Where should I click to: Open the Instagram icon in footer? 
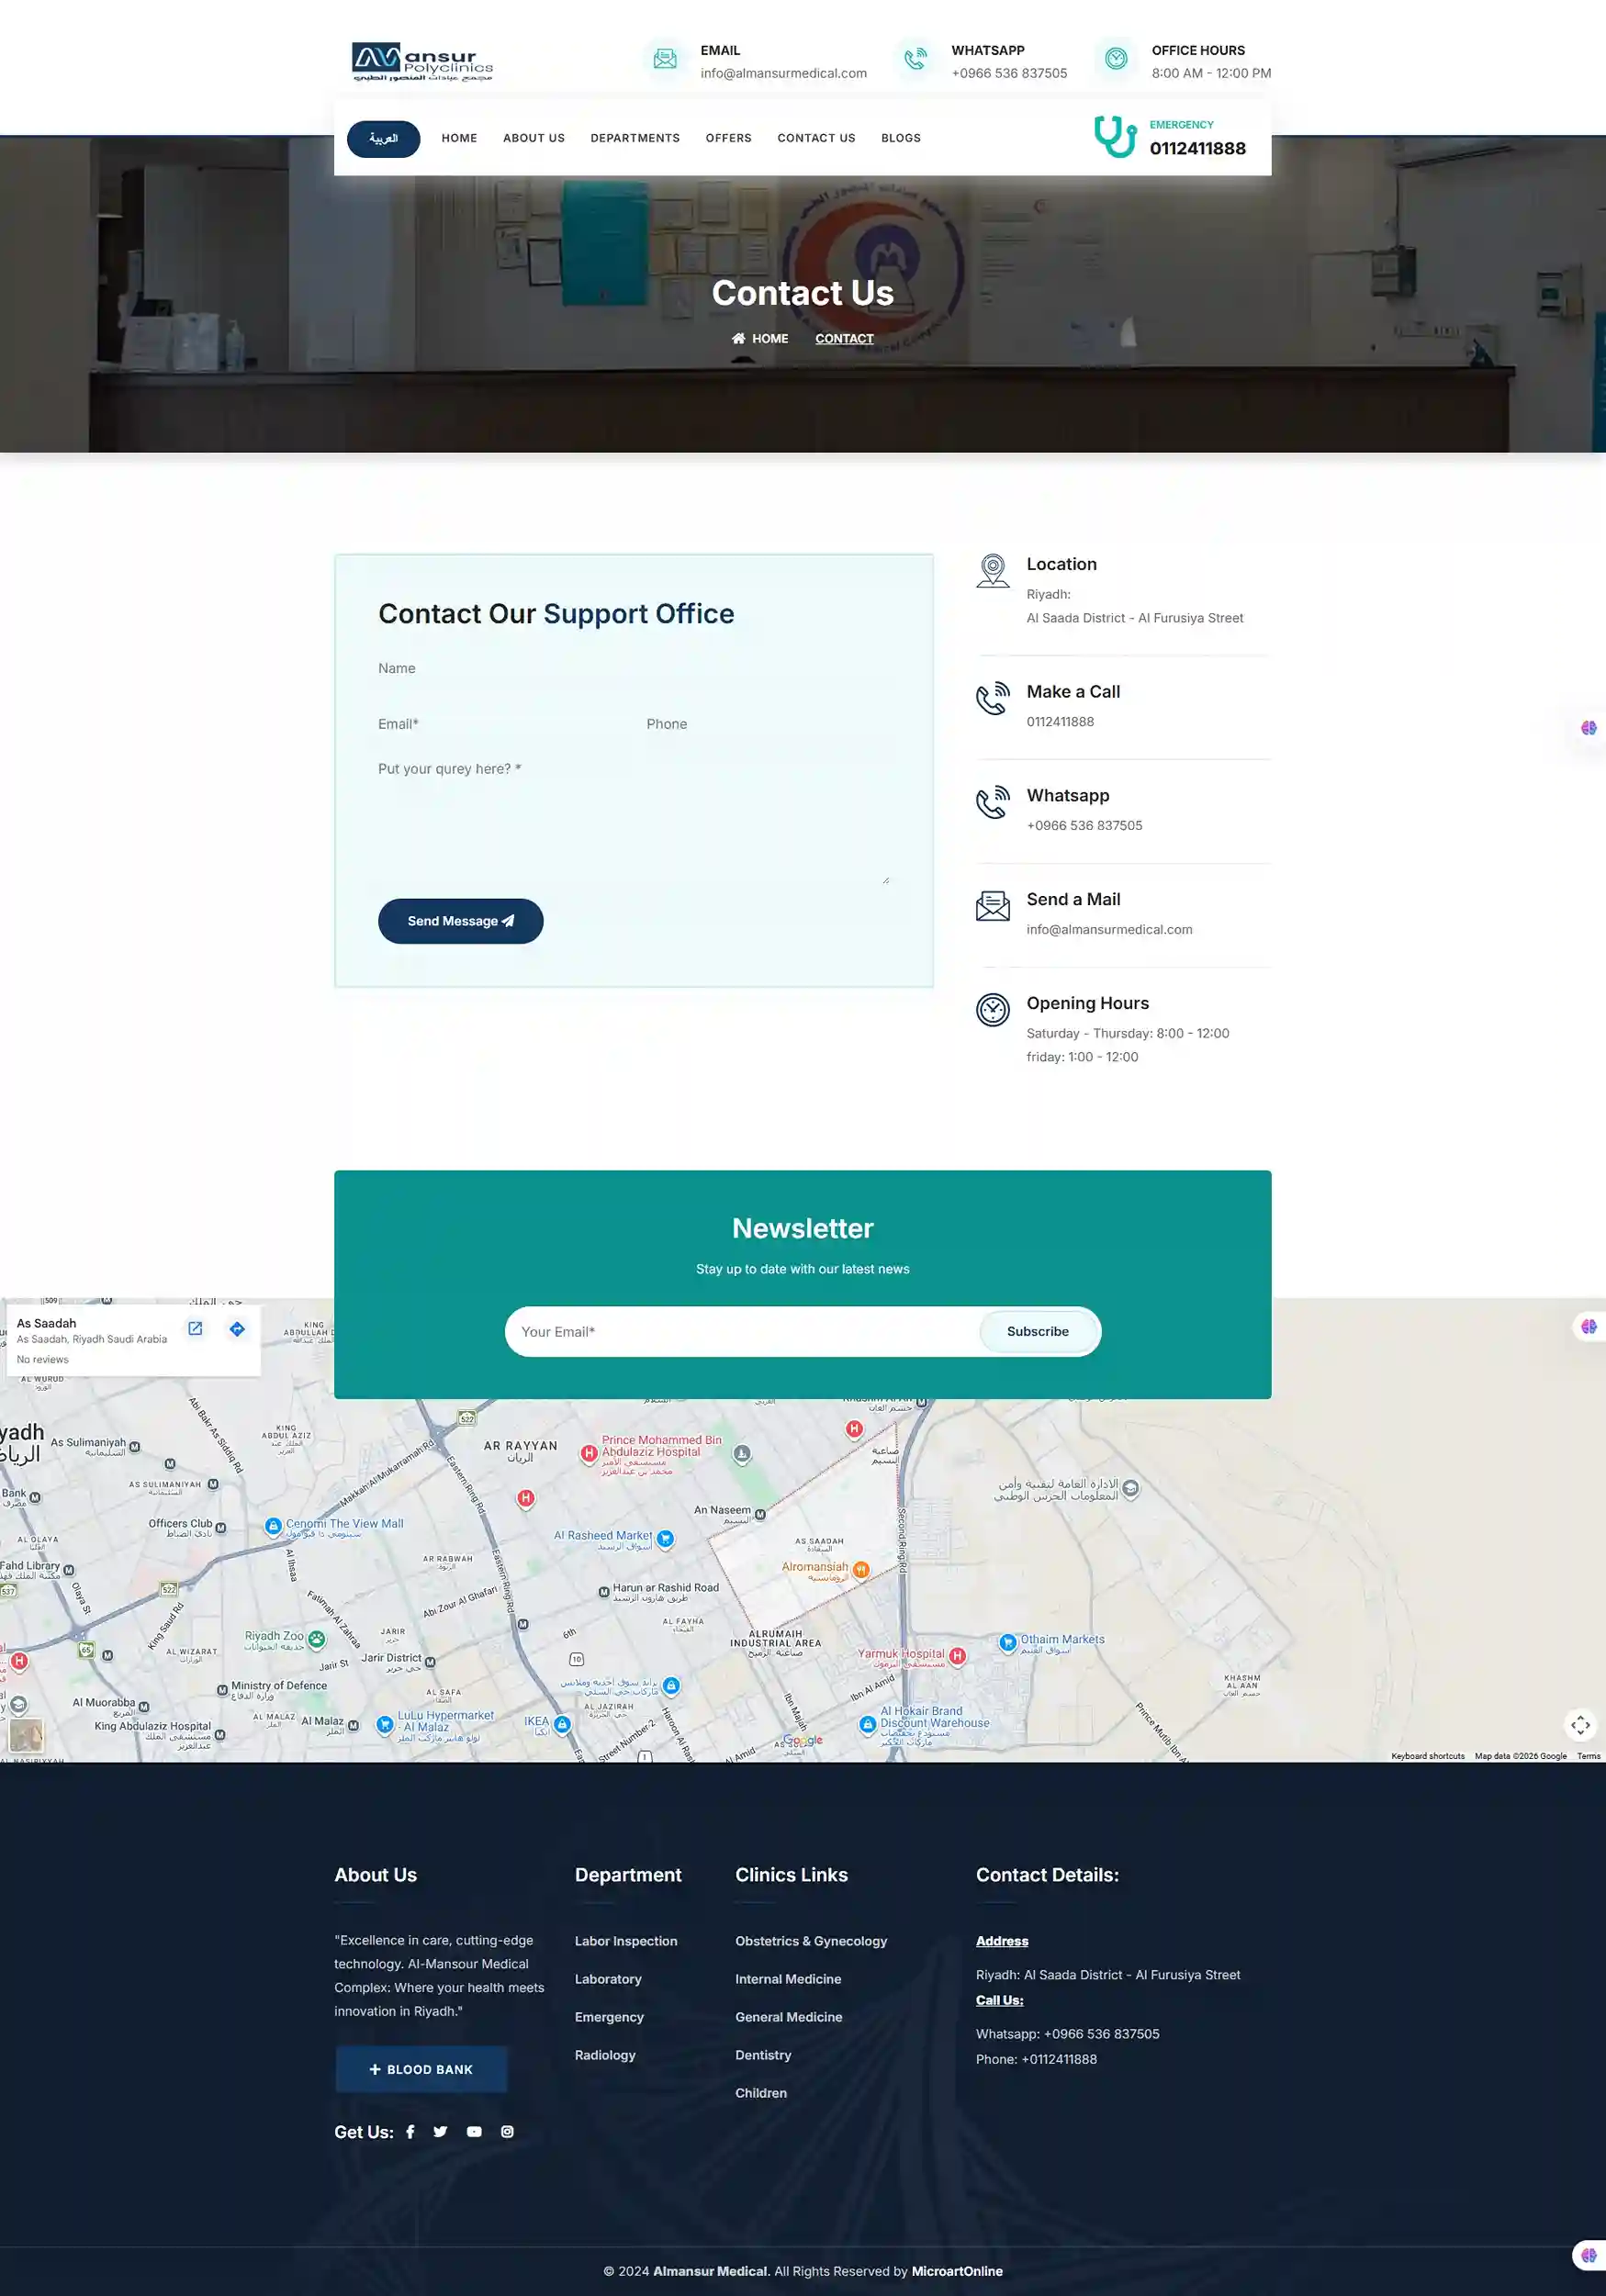coord(507,2131)
